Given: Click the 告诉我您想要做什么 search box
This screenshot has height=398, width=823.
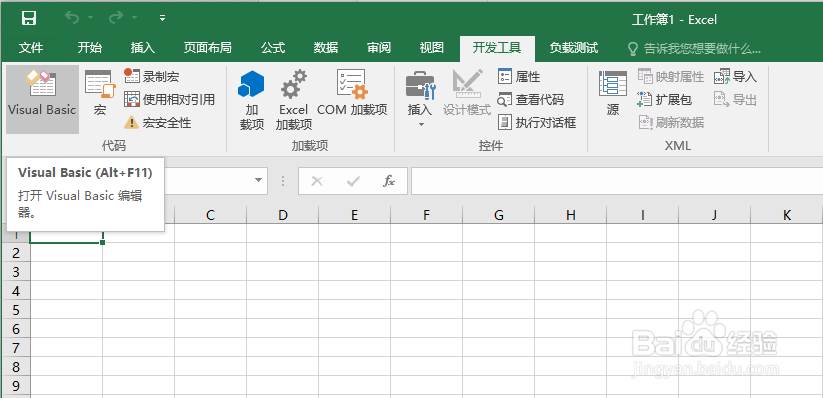Looking at the screenshot, I should tap(694, 49).
